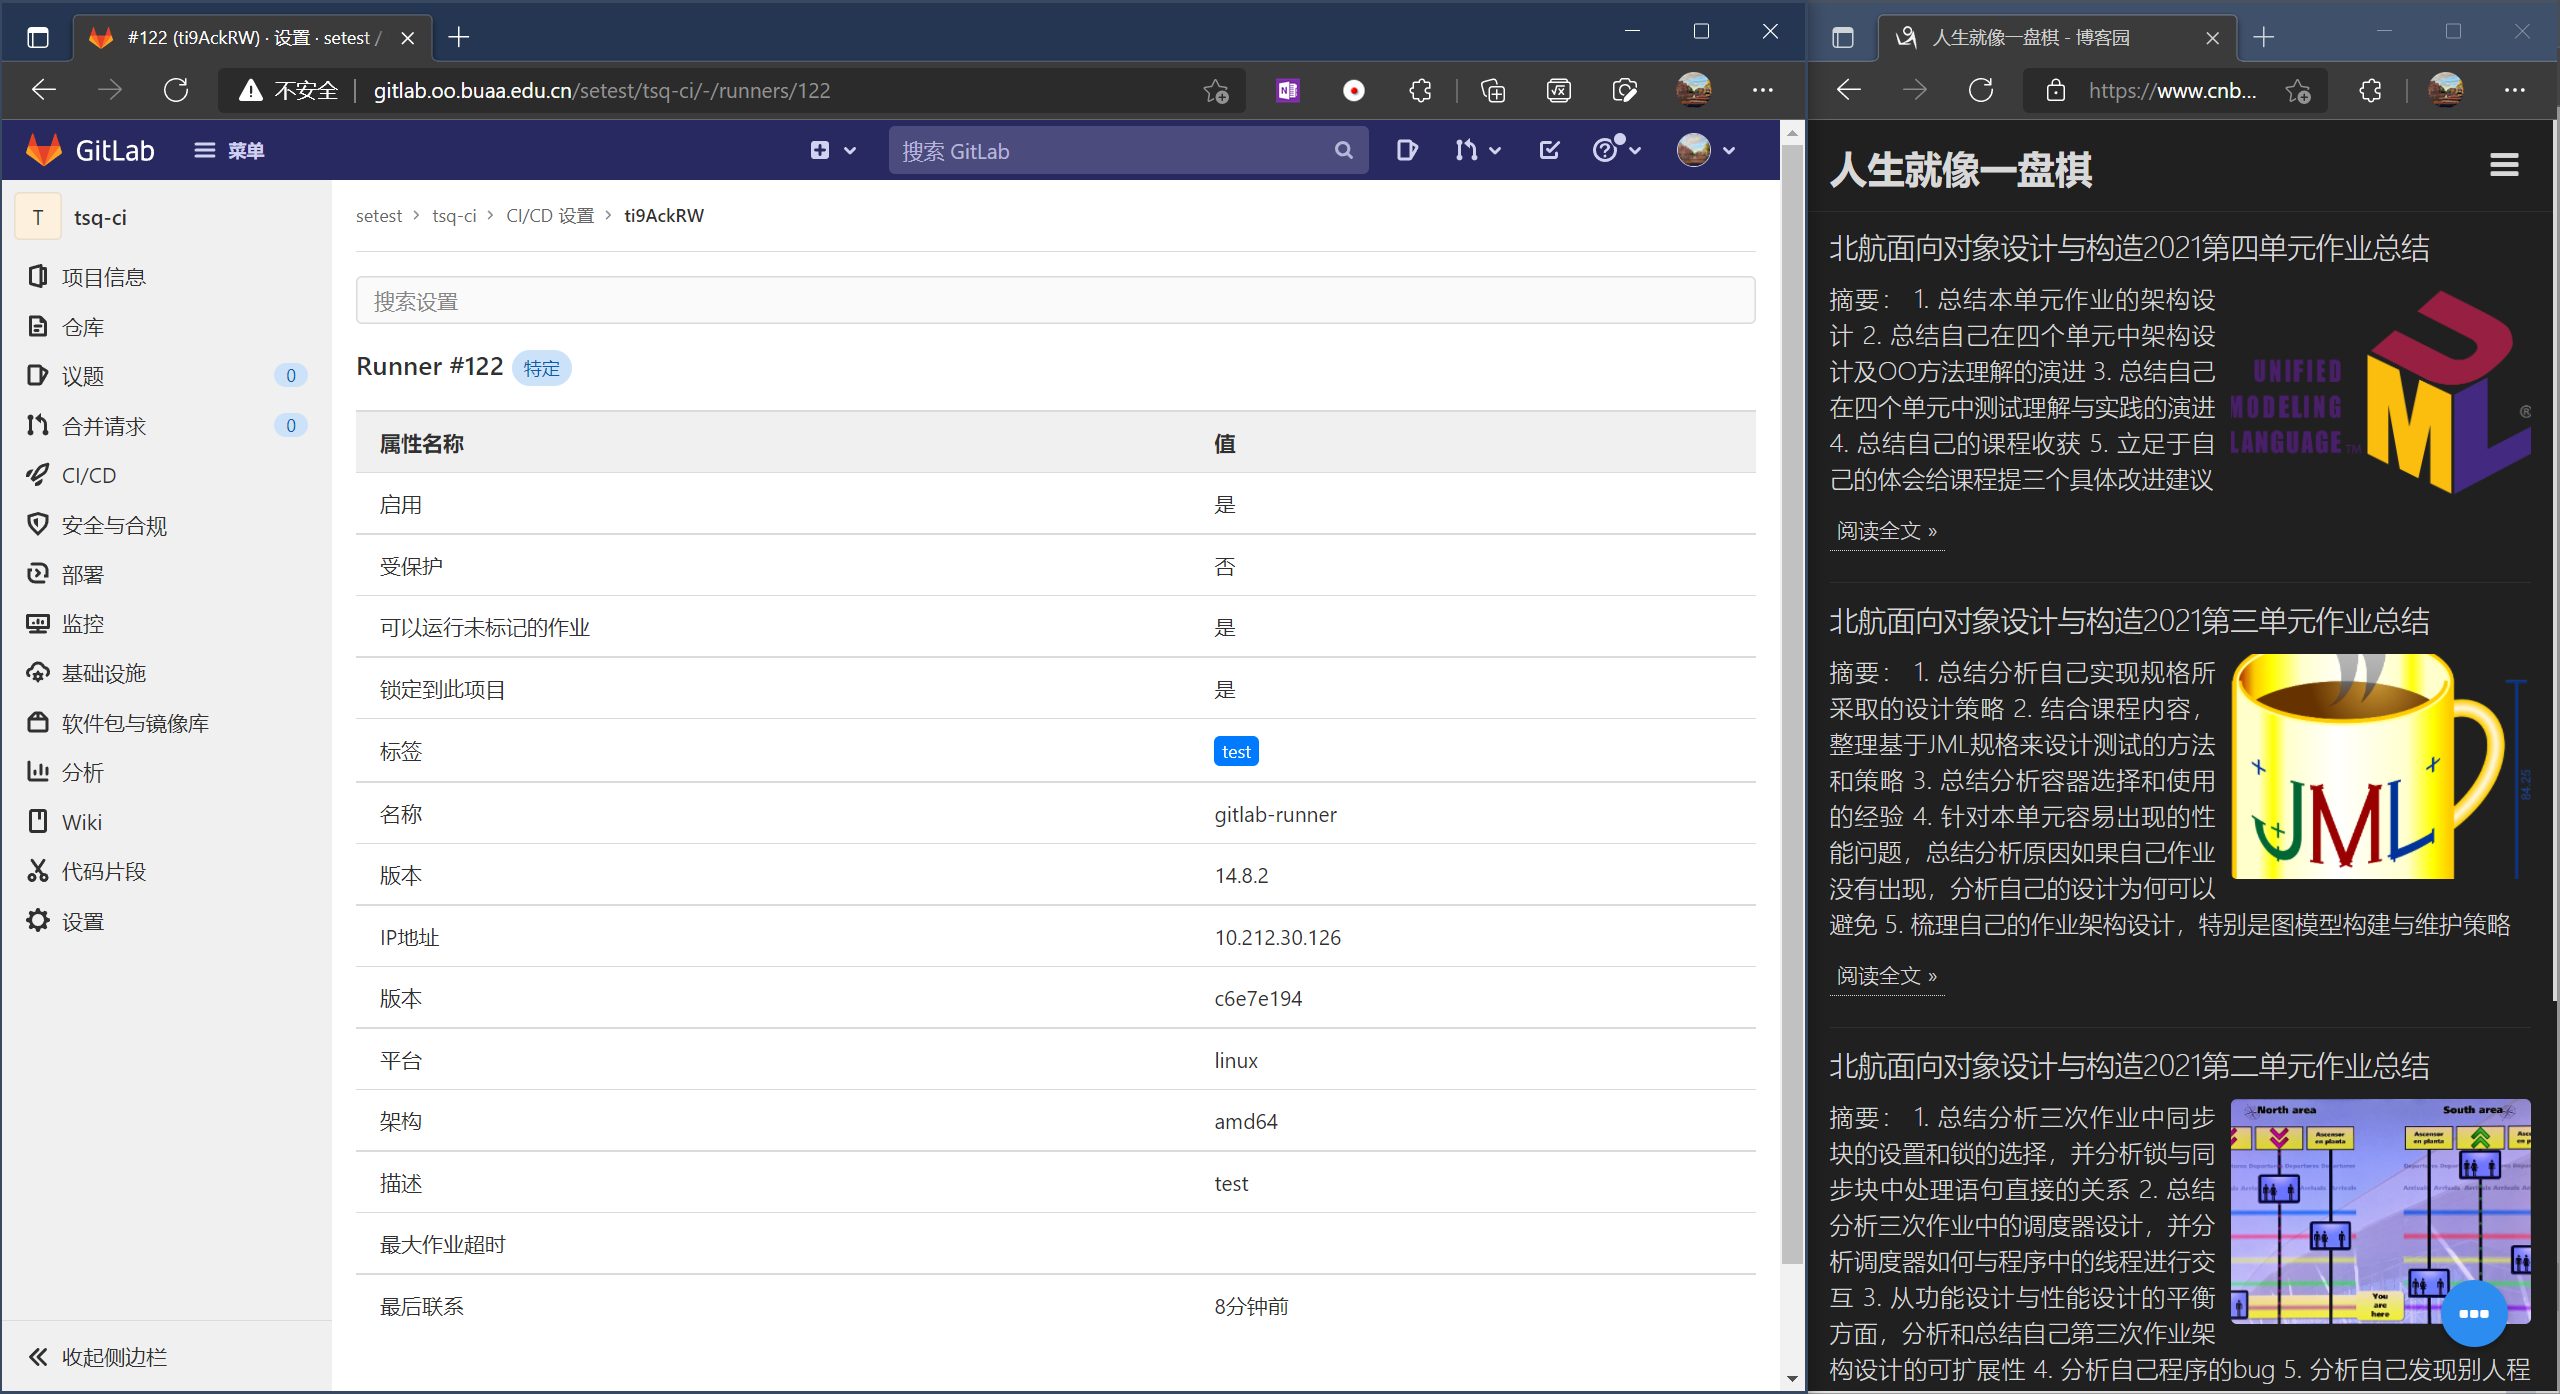Viewport: 2560px width, 1394px height.
Task: Open hamburger menu on the blog page
Action: click(x=2504, y=165)
